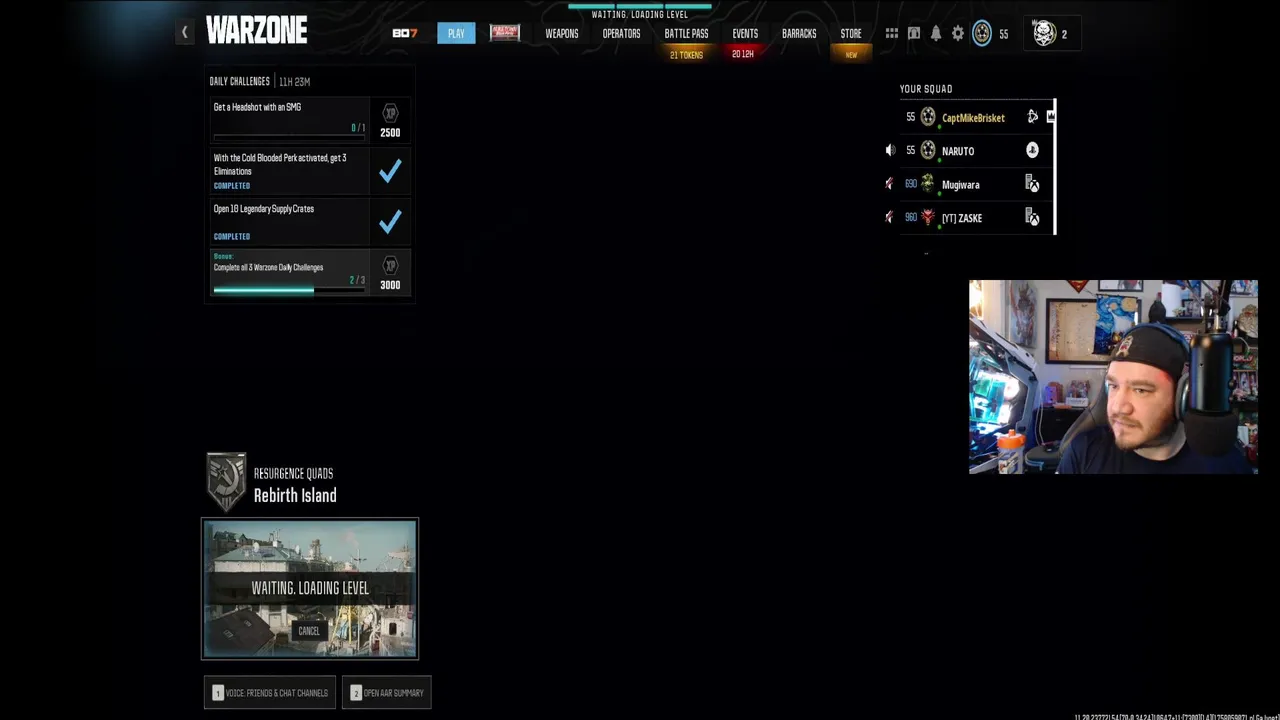Screen dimensions: 1280x720
Task: Click the Rebirth Island map thumbnail
Action: tap(310, 589)
